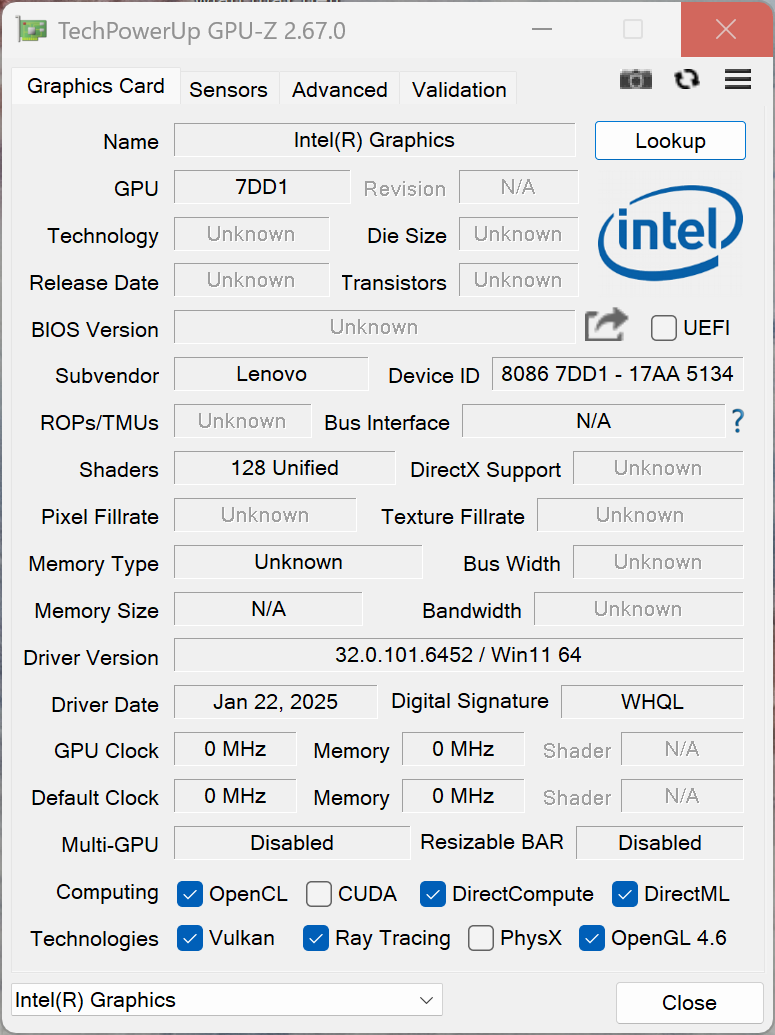
Task: Enable the CUDA checkbox
Action: 319,894
